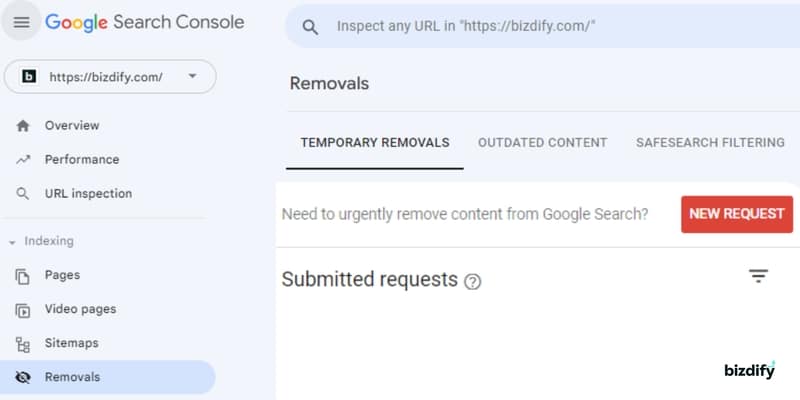Click the Performance trend icon
This screenshot has width=800, height=400.
(x=23, y=160)
